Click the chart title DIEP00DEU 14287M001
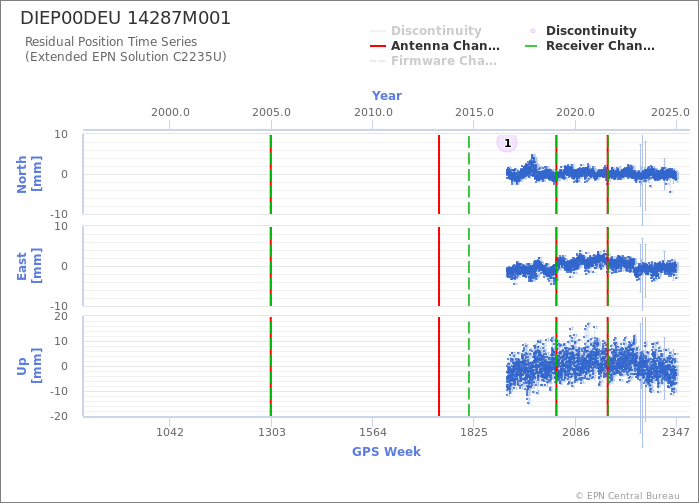700x504 pixels. pos(125,18)
